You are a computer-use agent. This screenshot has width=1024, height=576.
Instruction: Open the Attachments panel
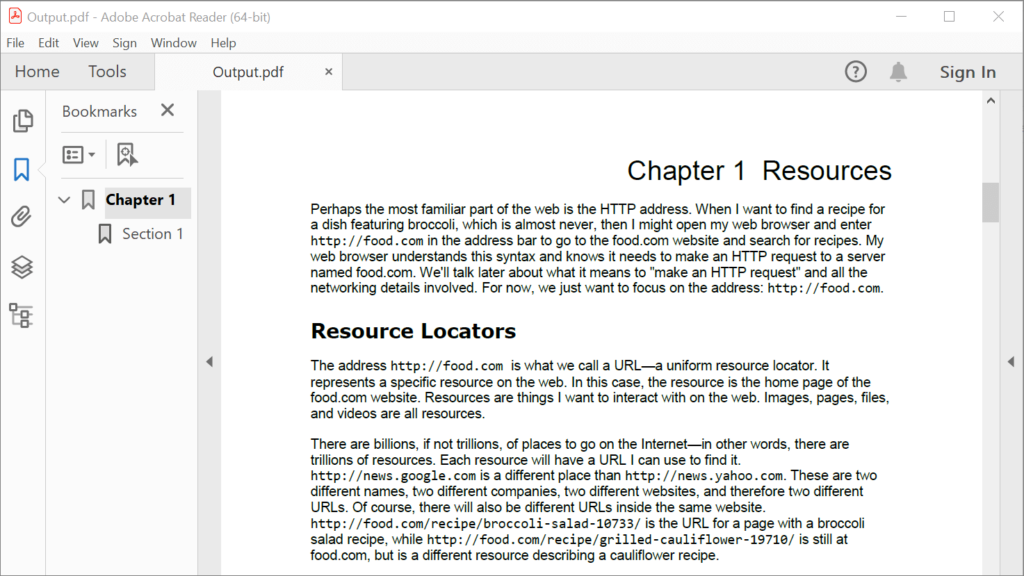coord(23,219)
